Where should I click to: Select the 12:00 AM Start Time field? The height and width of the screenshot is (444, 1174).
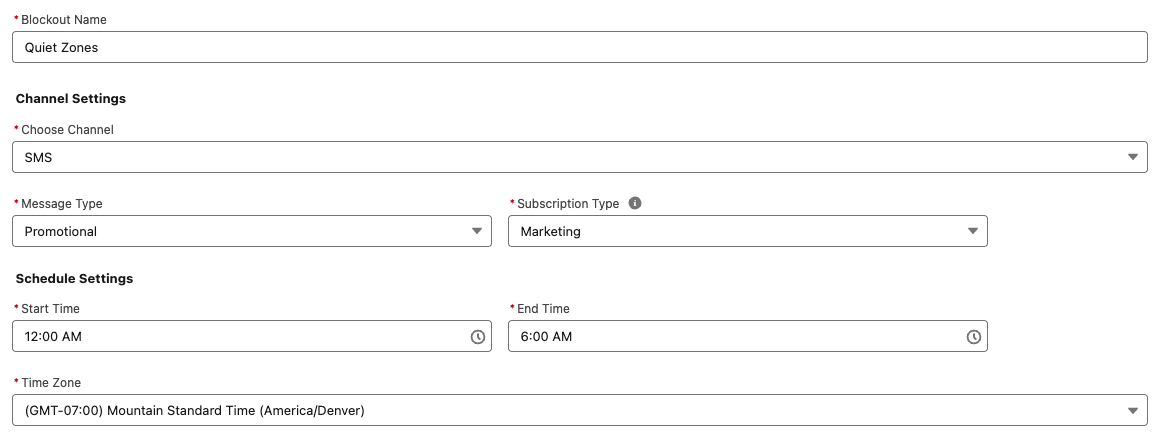click(x=252, y=336)
